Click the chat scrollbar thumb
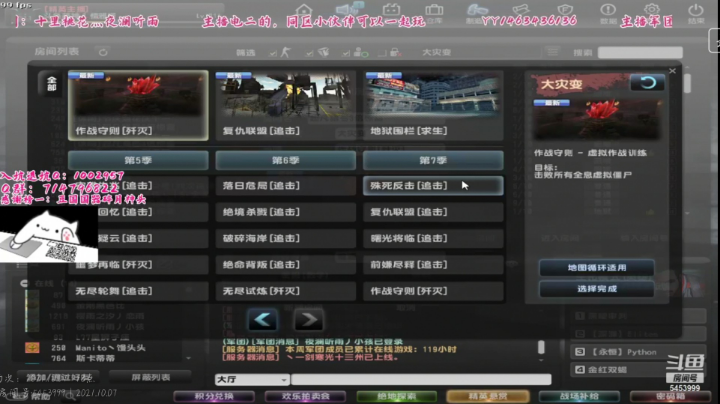 click(x=541, y=347)
